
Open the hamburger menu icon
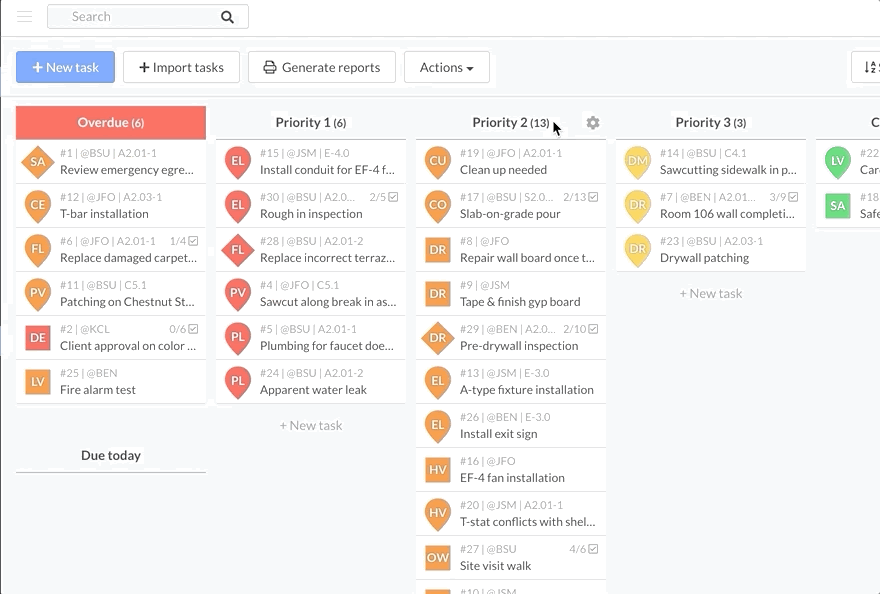(25, 17)
